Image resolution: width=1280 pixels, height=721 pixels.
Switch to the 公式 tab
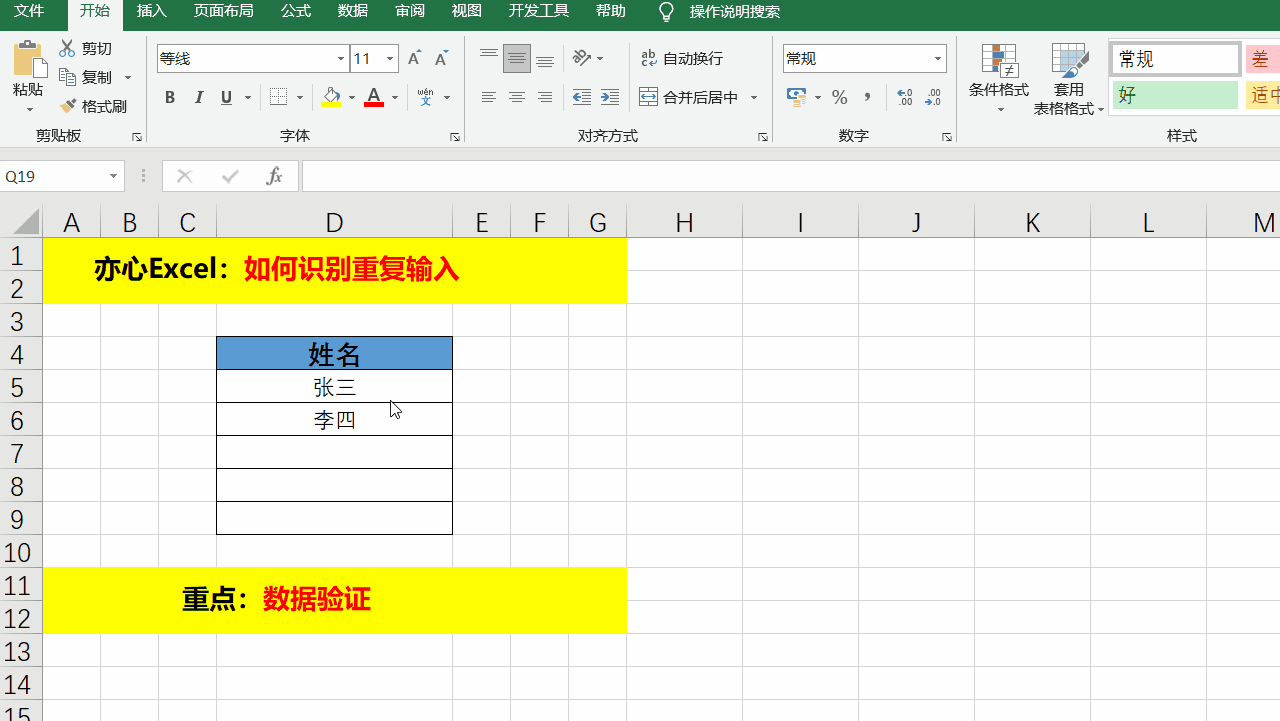296,12
